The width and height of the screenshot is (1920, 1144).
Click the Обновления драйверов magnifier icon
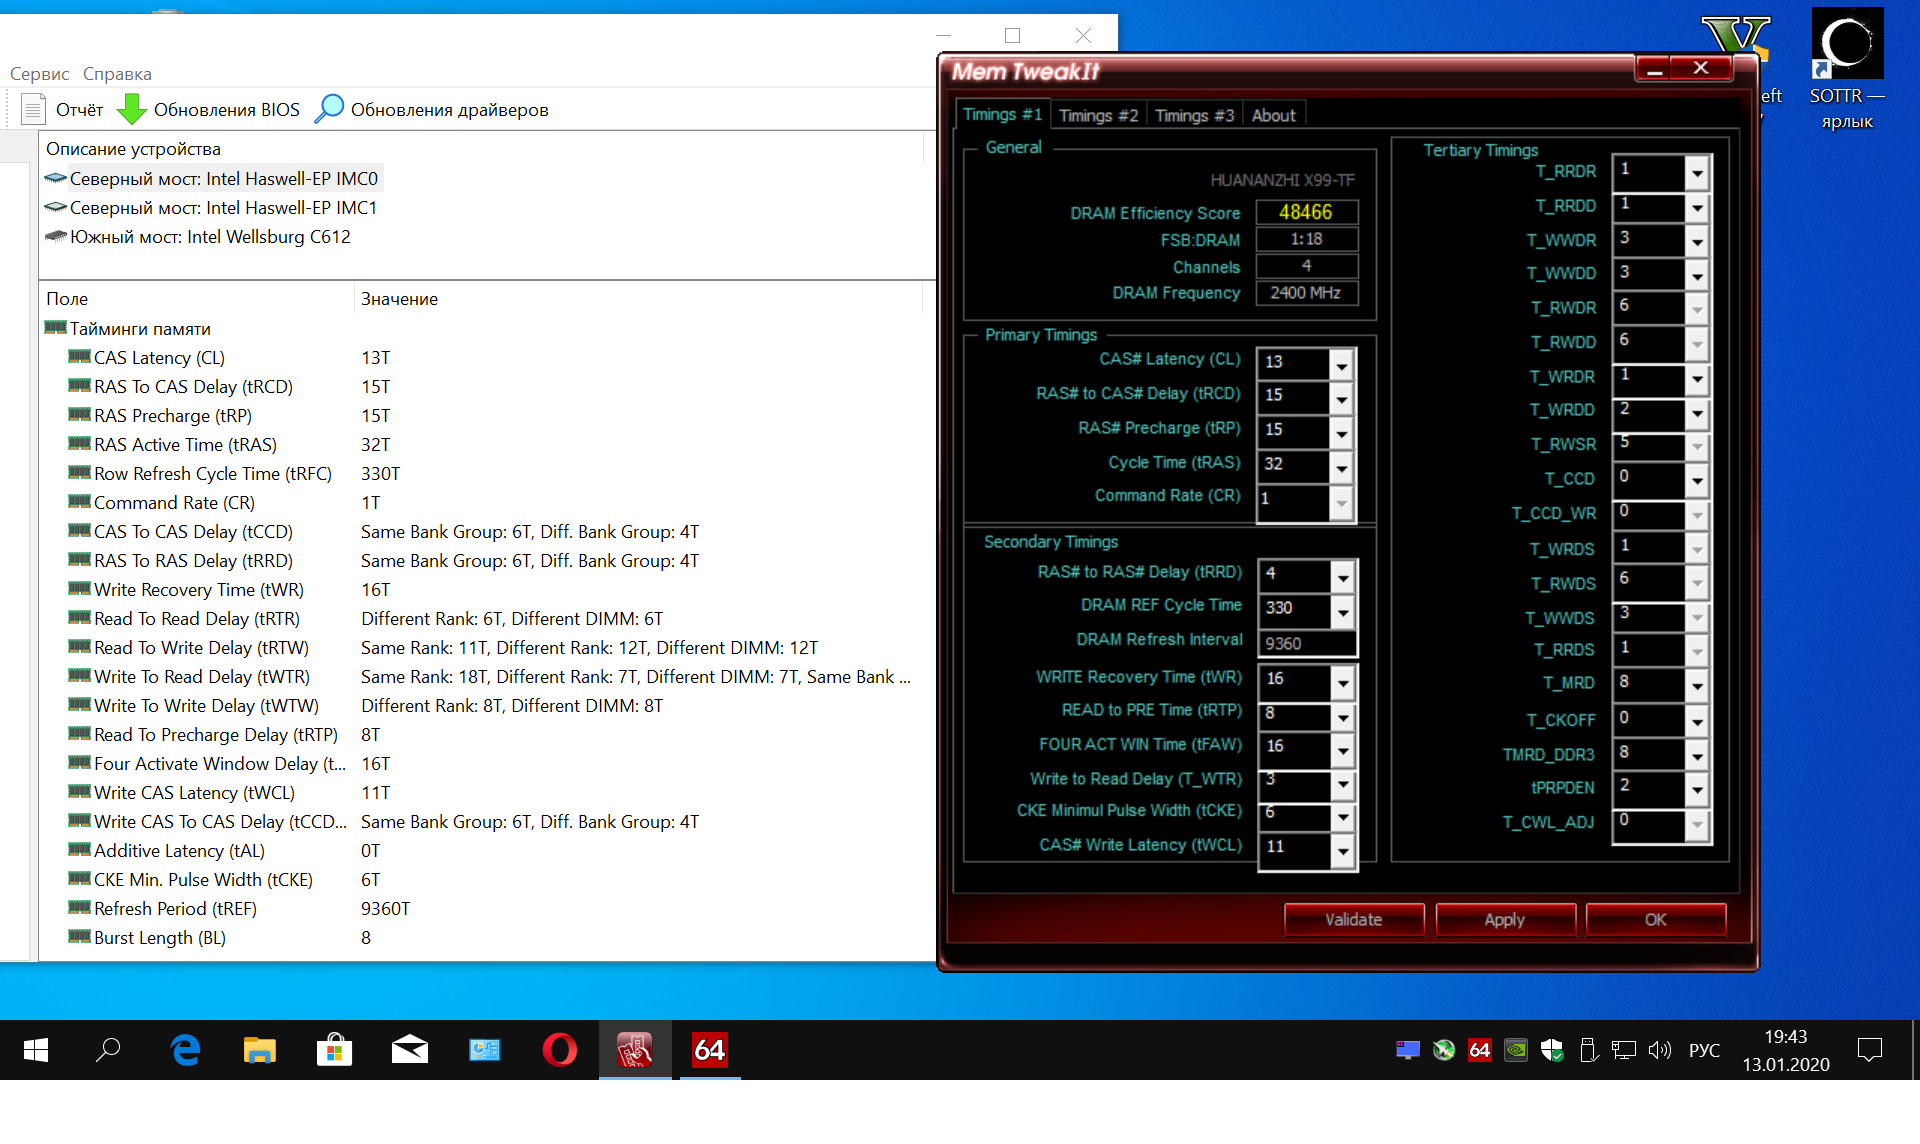[329, 109]
